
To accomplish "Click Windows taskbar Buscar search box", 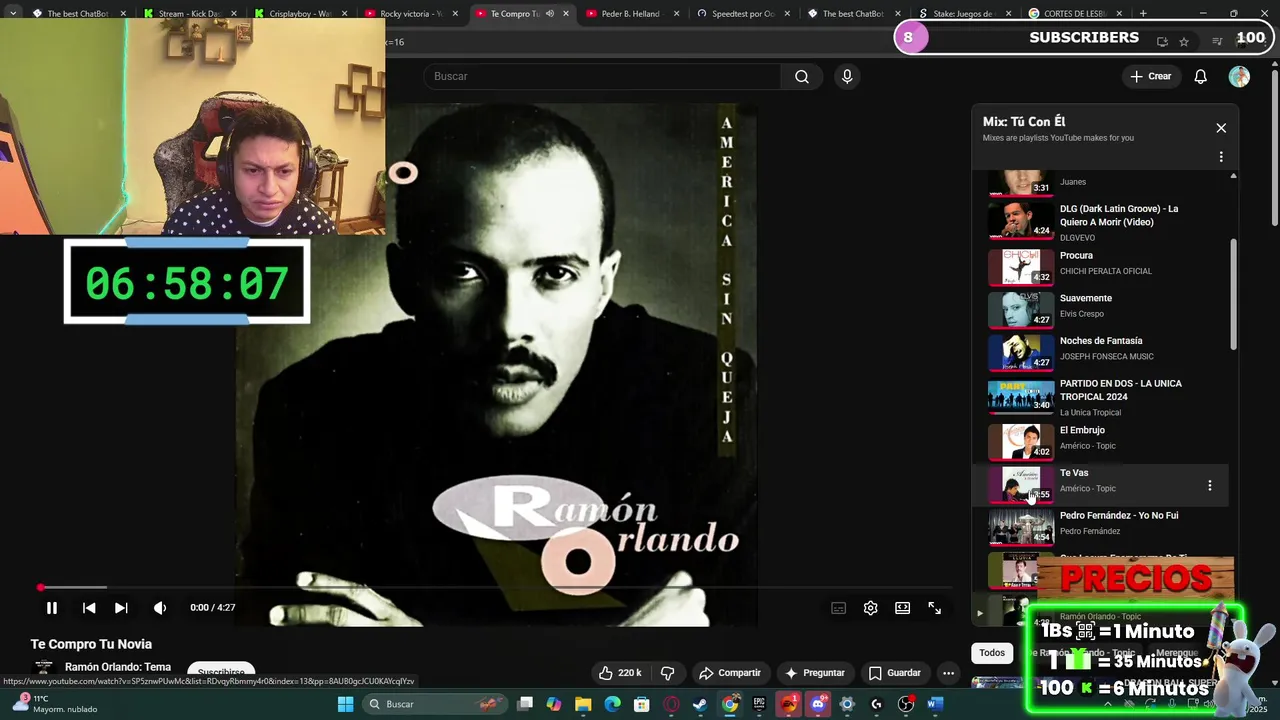I will coord(433,704).
